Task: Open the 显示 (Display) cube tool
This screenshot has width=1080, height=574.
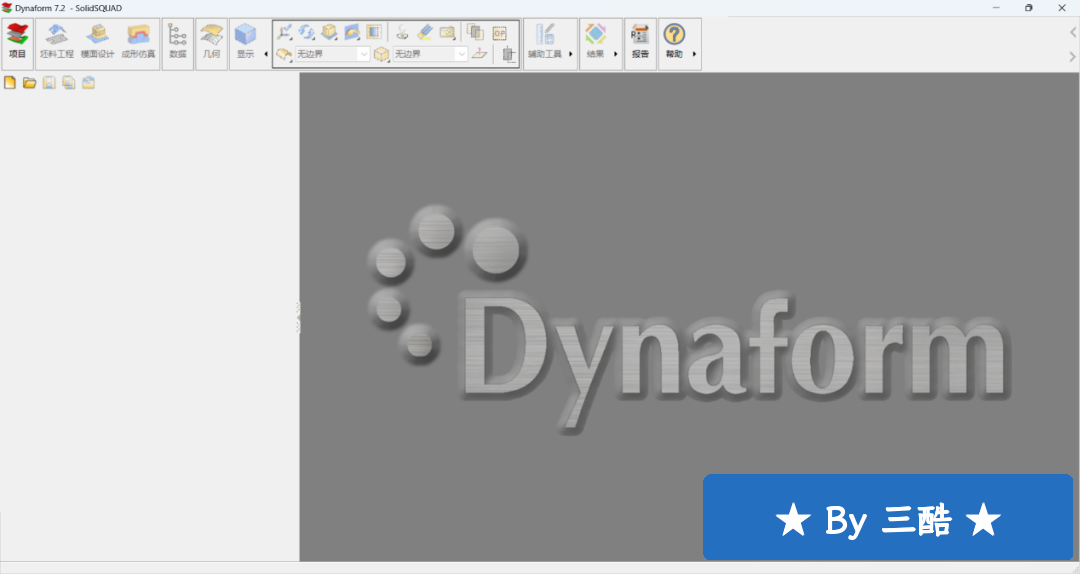Action: [x=245, y=43]
